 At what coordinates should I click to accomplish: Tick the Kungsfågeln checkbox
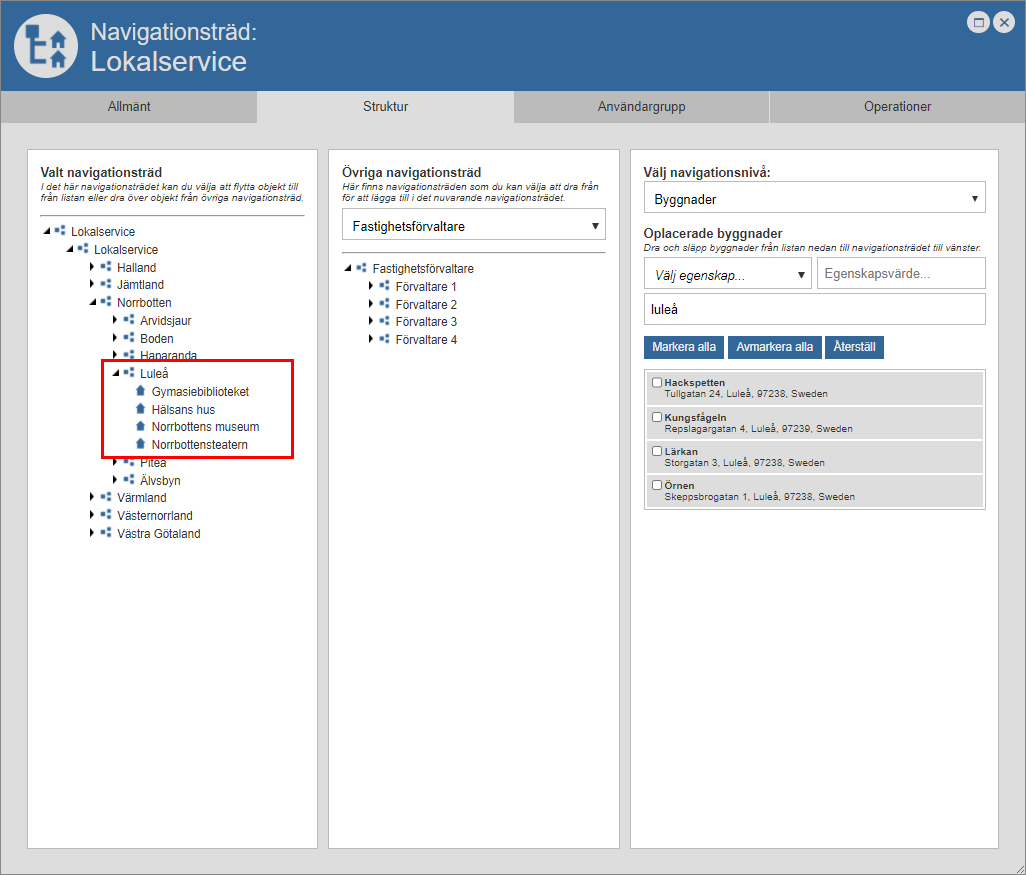657,417
